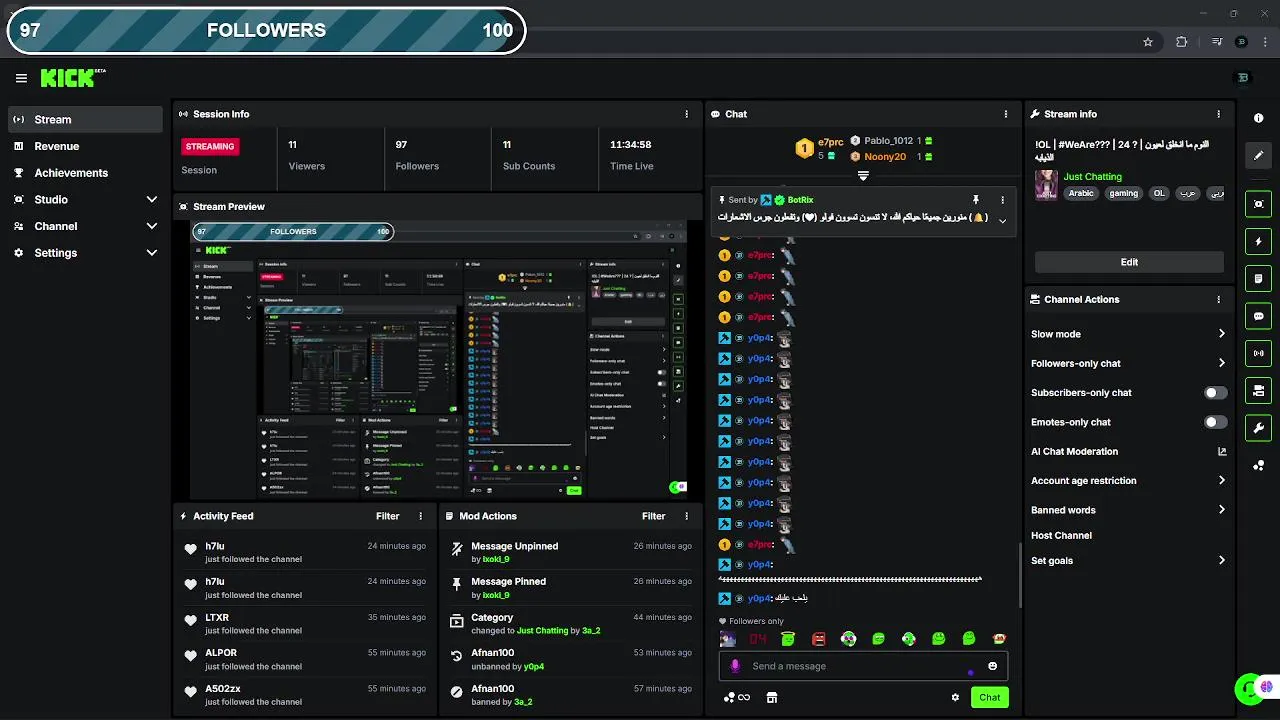Click the shop icon below message box
1280x720 pixels.
(x=771, y=698)
